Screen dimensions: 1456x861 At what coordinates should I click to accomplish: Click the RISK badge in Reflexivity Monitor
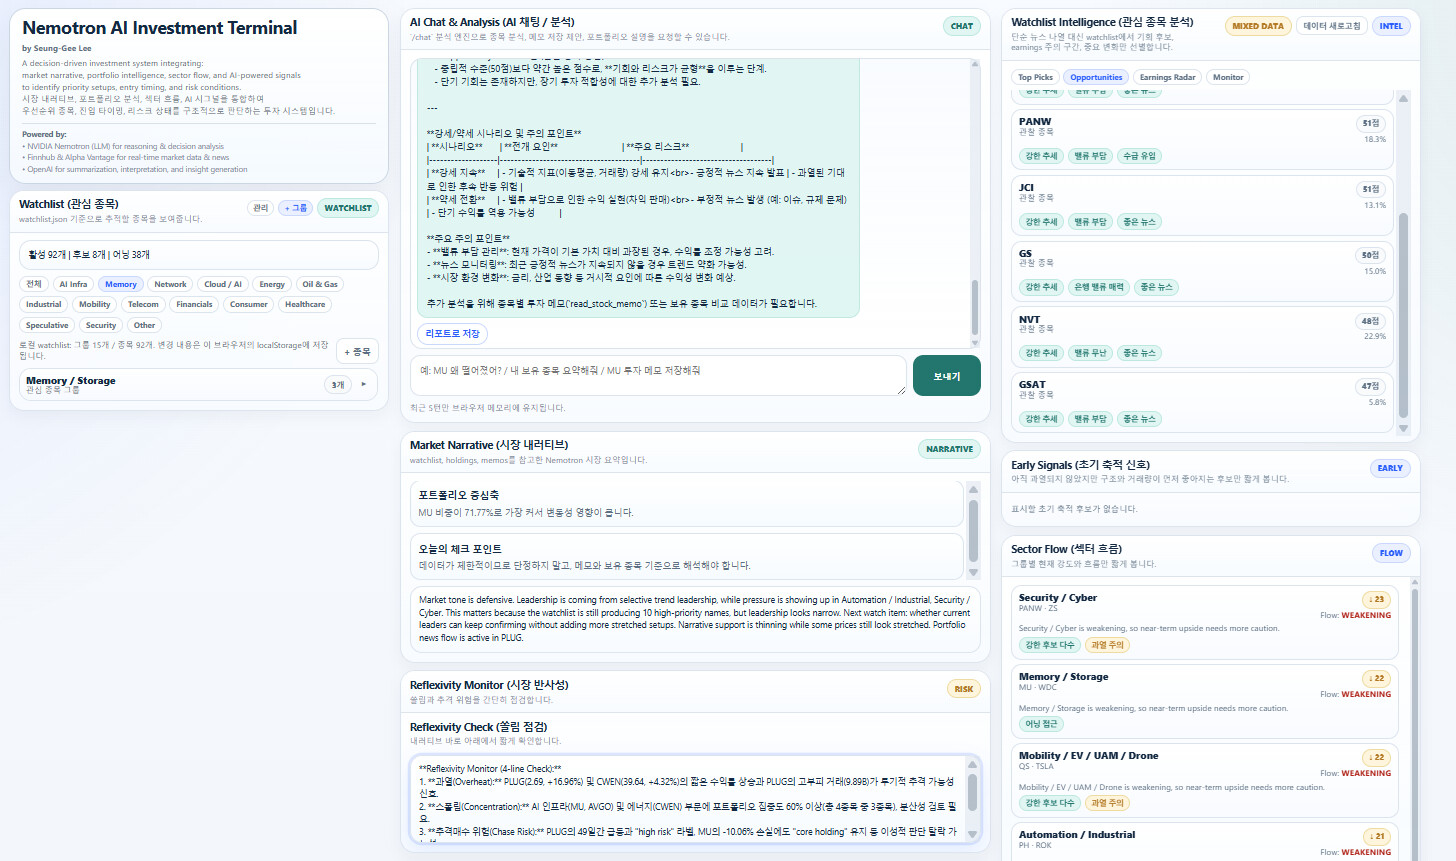point(964,689)
